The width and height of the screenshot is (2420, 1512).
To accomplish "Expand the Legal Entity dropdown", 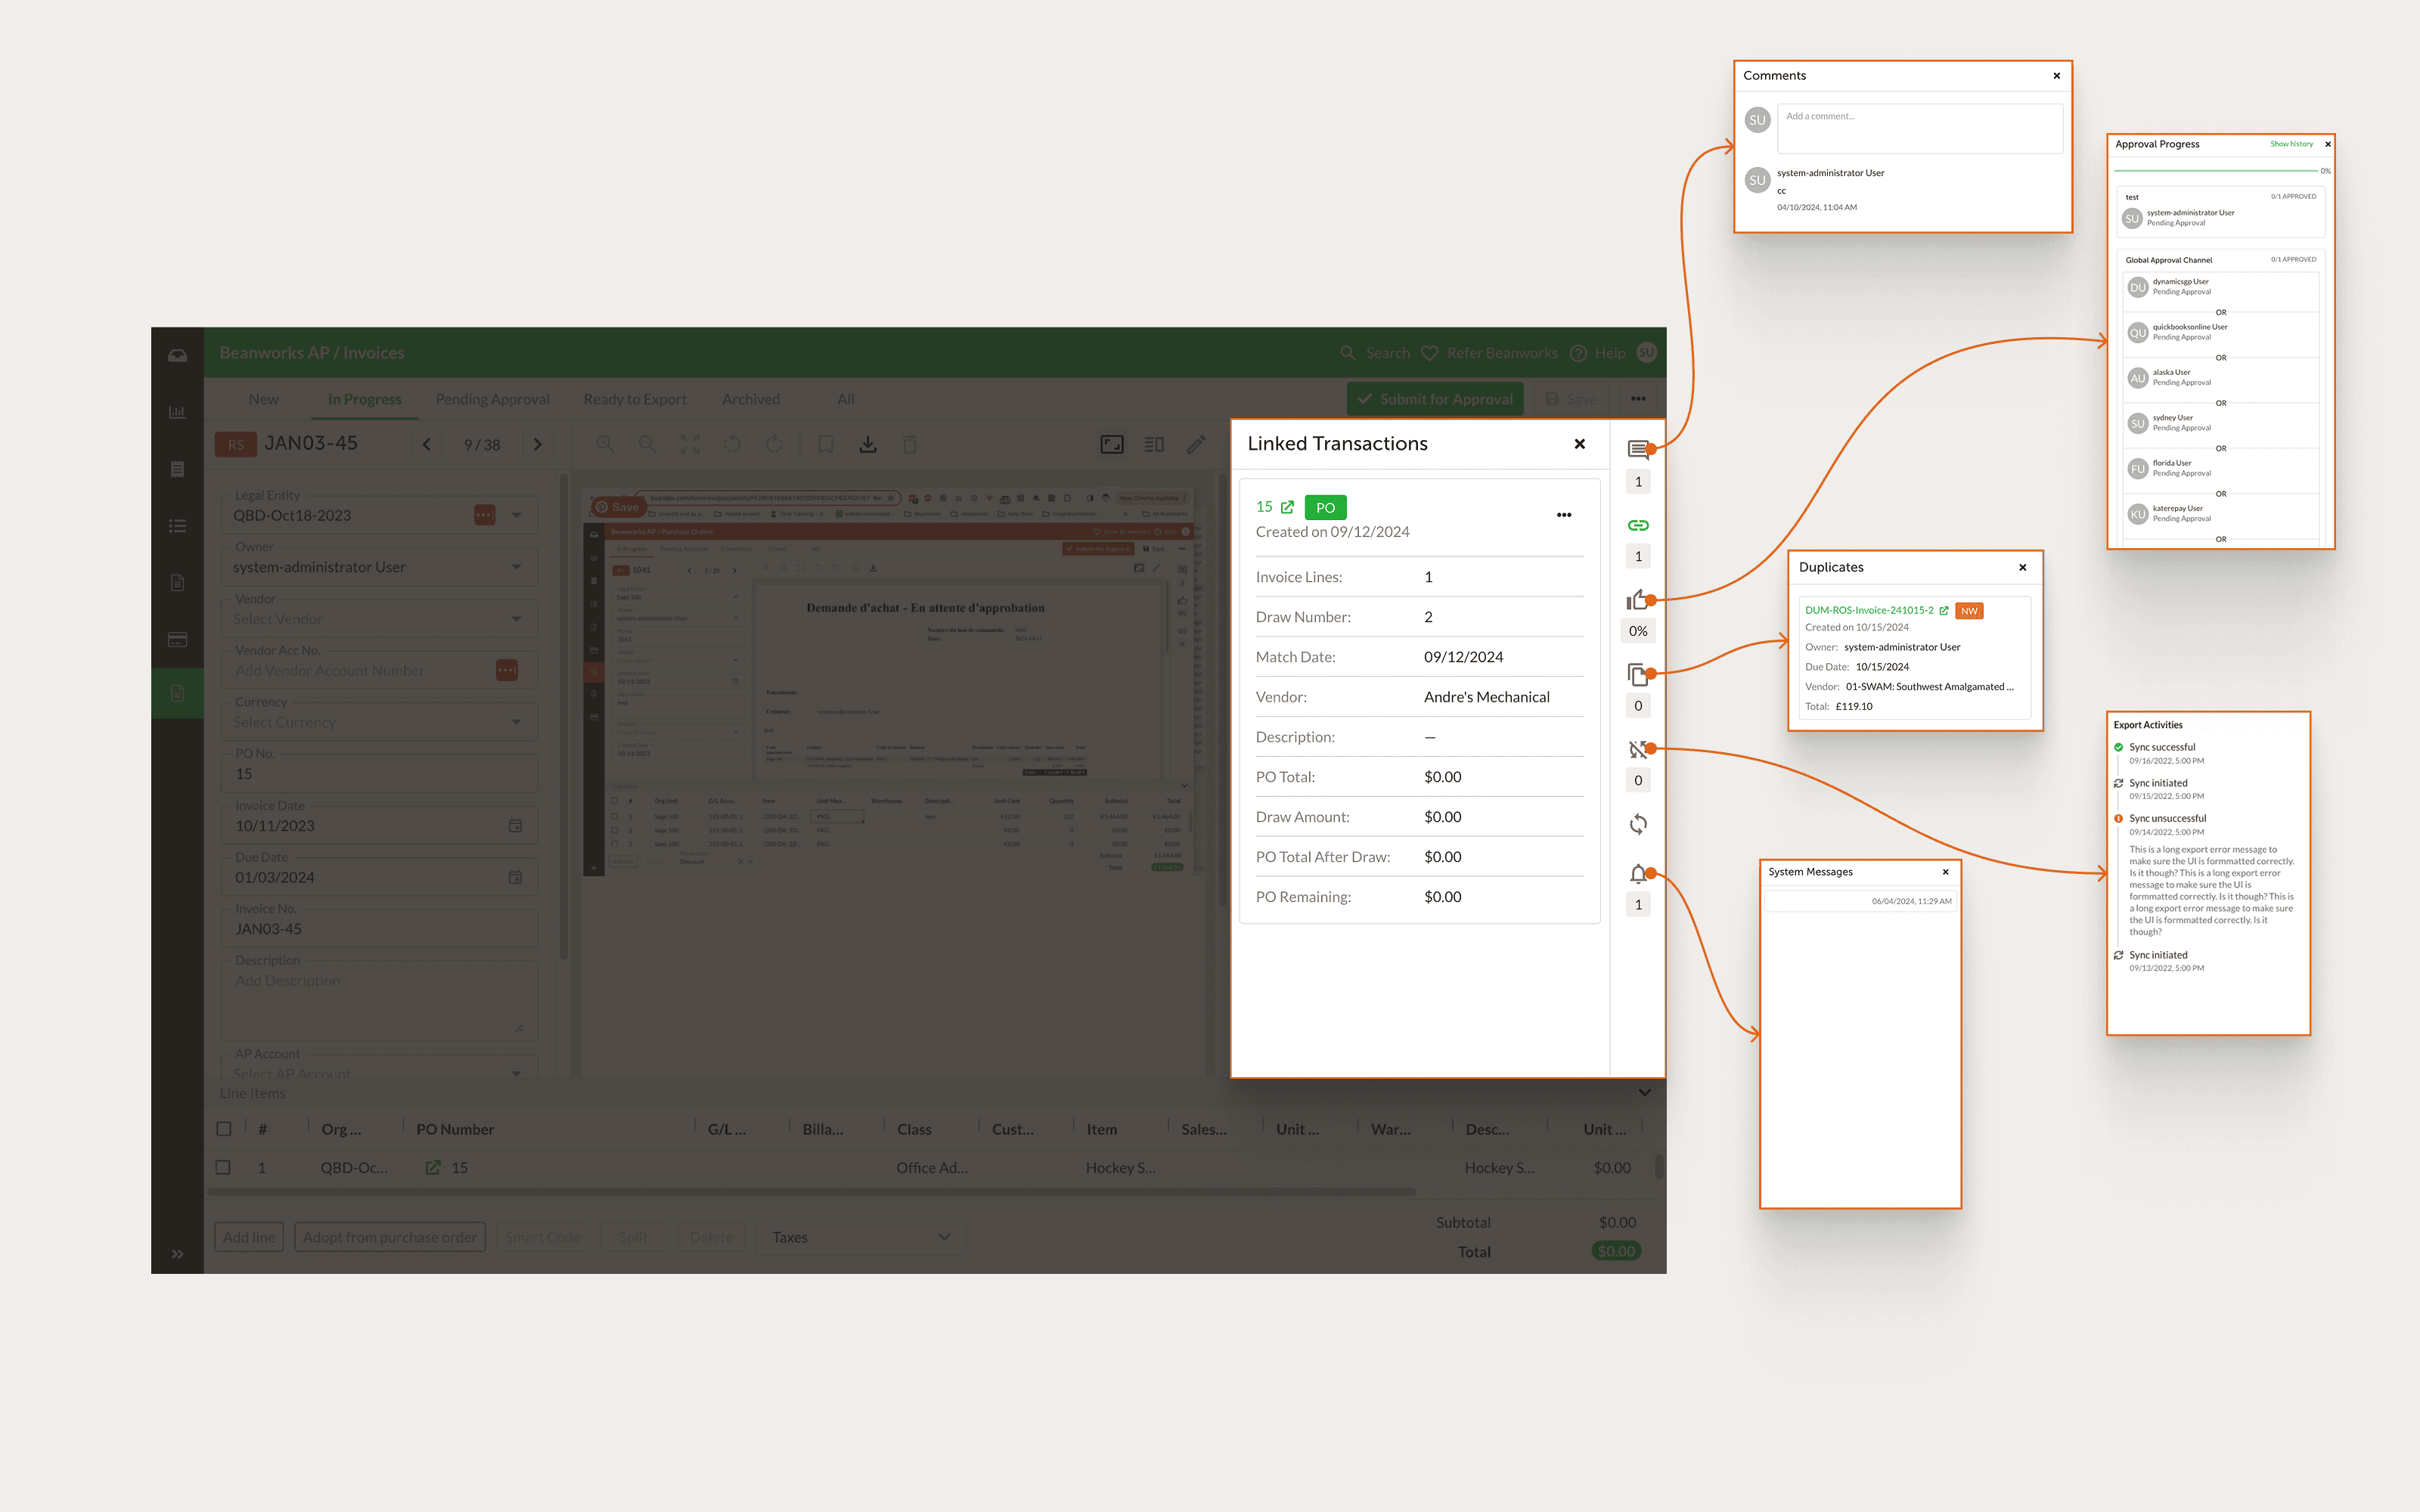I will (516, 515).
